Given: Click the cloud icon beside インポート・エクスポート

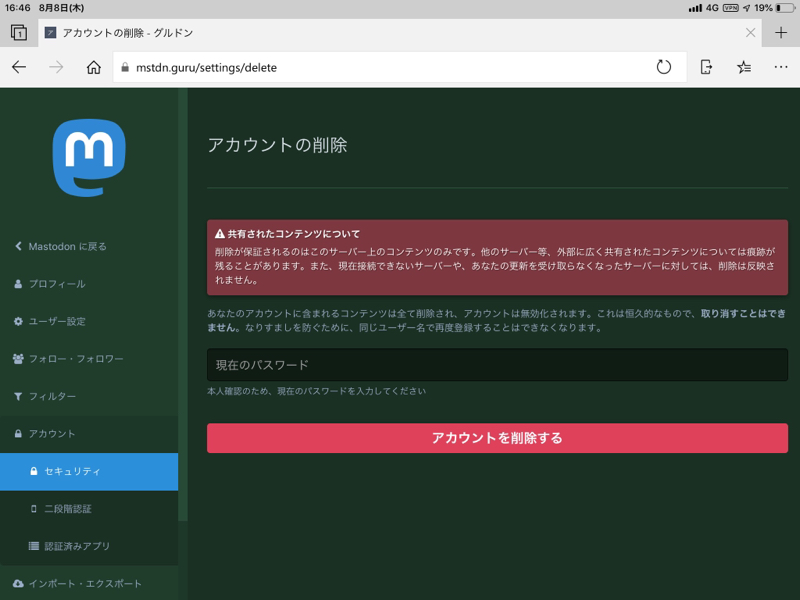Looking at the screenshot, I should click(18, 583).
